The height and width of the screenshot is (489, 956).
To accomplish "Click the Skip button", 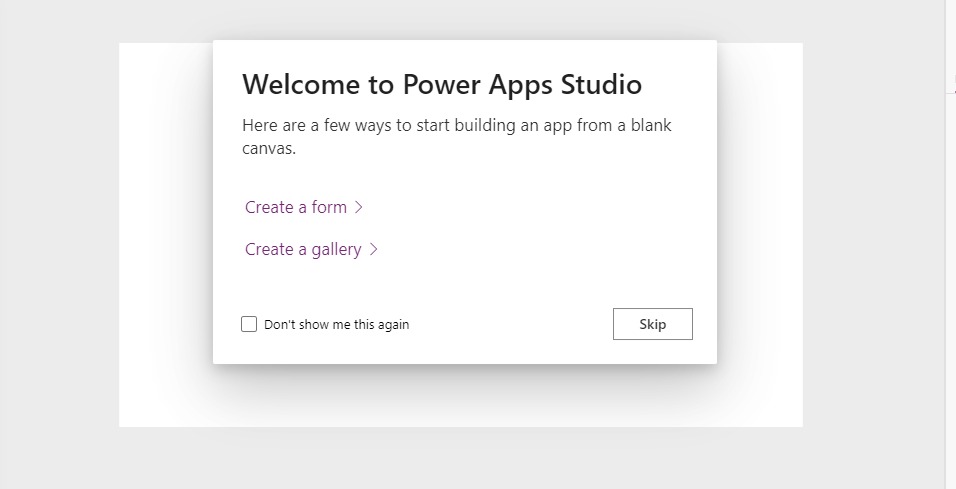I will click(652, 324).
